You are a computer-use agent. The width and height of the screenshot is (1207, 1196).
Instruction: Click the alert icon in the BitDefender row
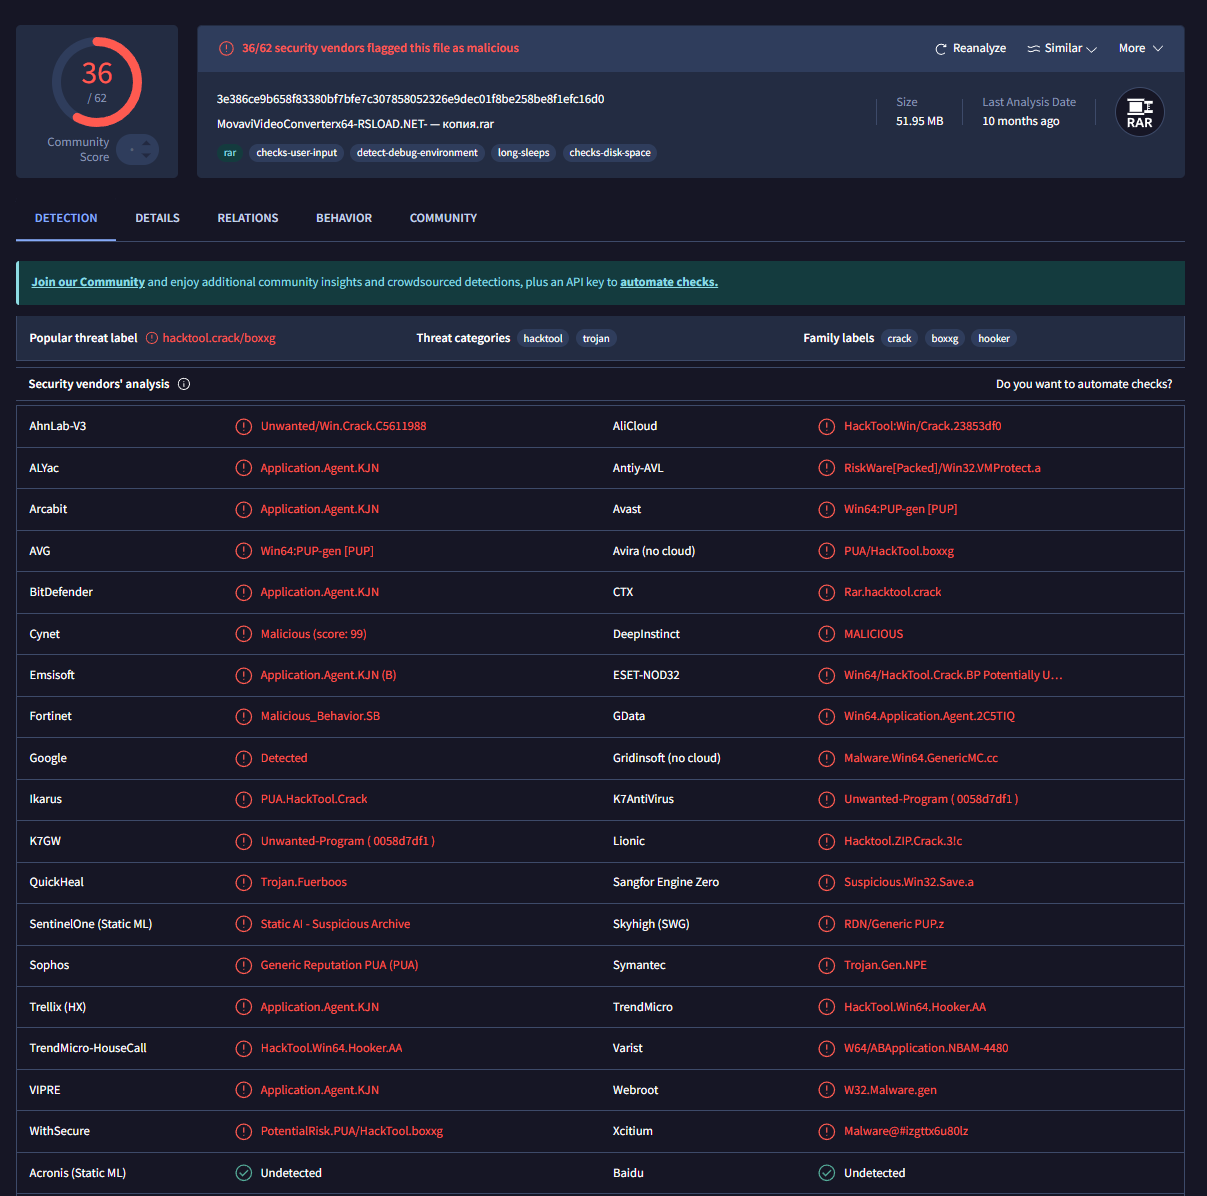(243, 592)
